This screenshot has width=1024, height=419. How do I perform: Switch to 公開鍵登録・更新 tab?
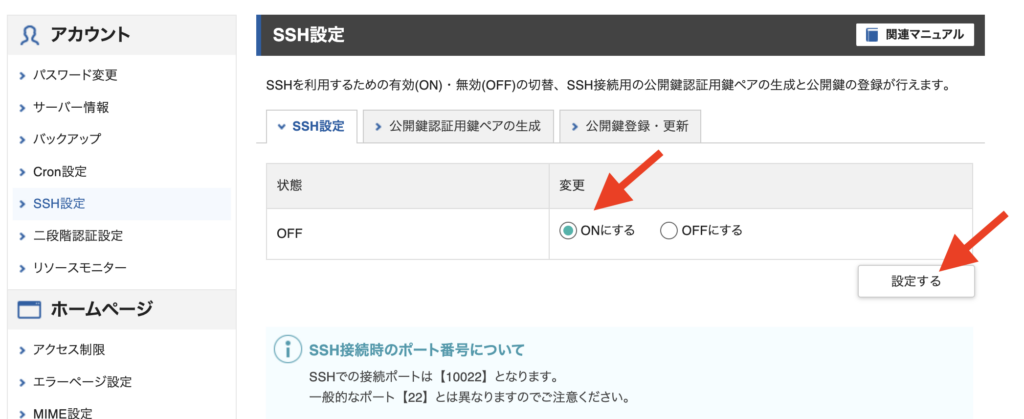630,127
